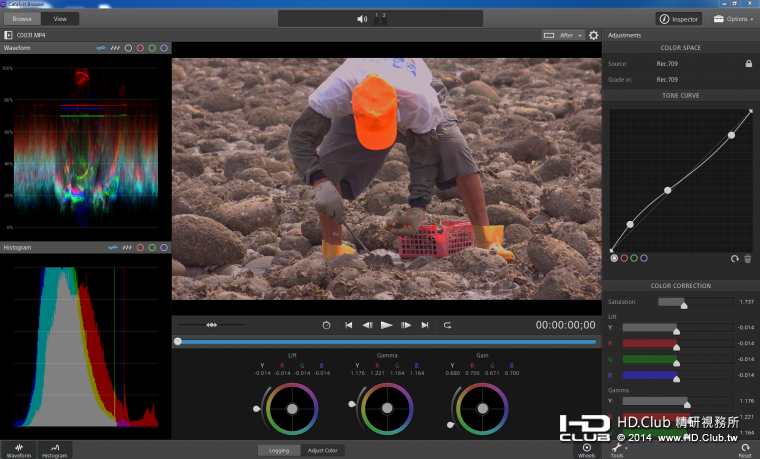Click the speaker volume icon
This screenshot has width=760, height=459.
[362, 19]
